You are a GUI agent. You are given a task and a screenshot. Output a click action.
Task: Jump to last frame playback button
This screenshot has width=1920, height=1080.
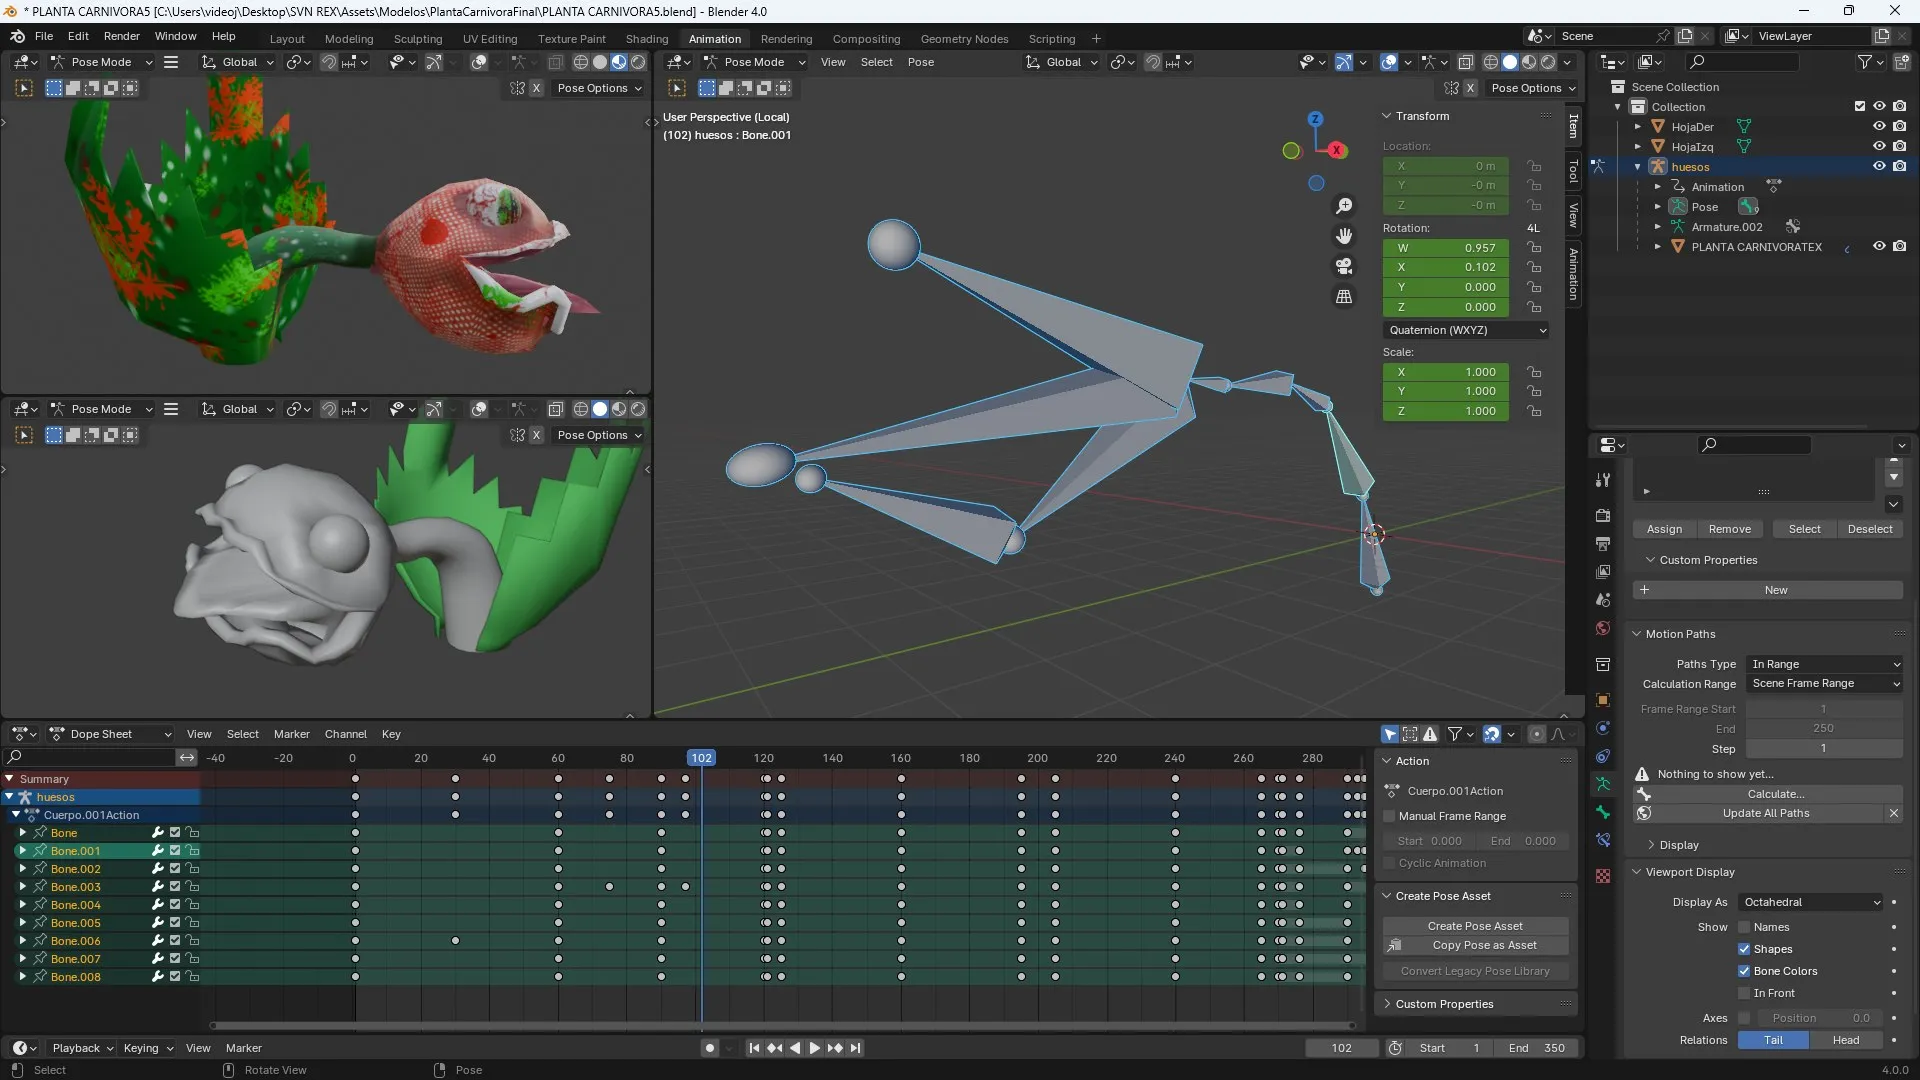click(855, 1048)
